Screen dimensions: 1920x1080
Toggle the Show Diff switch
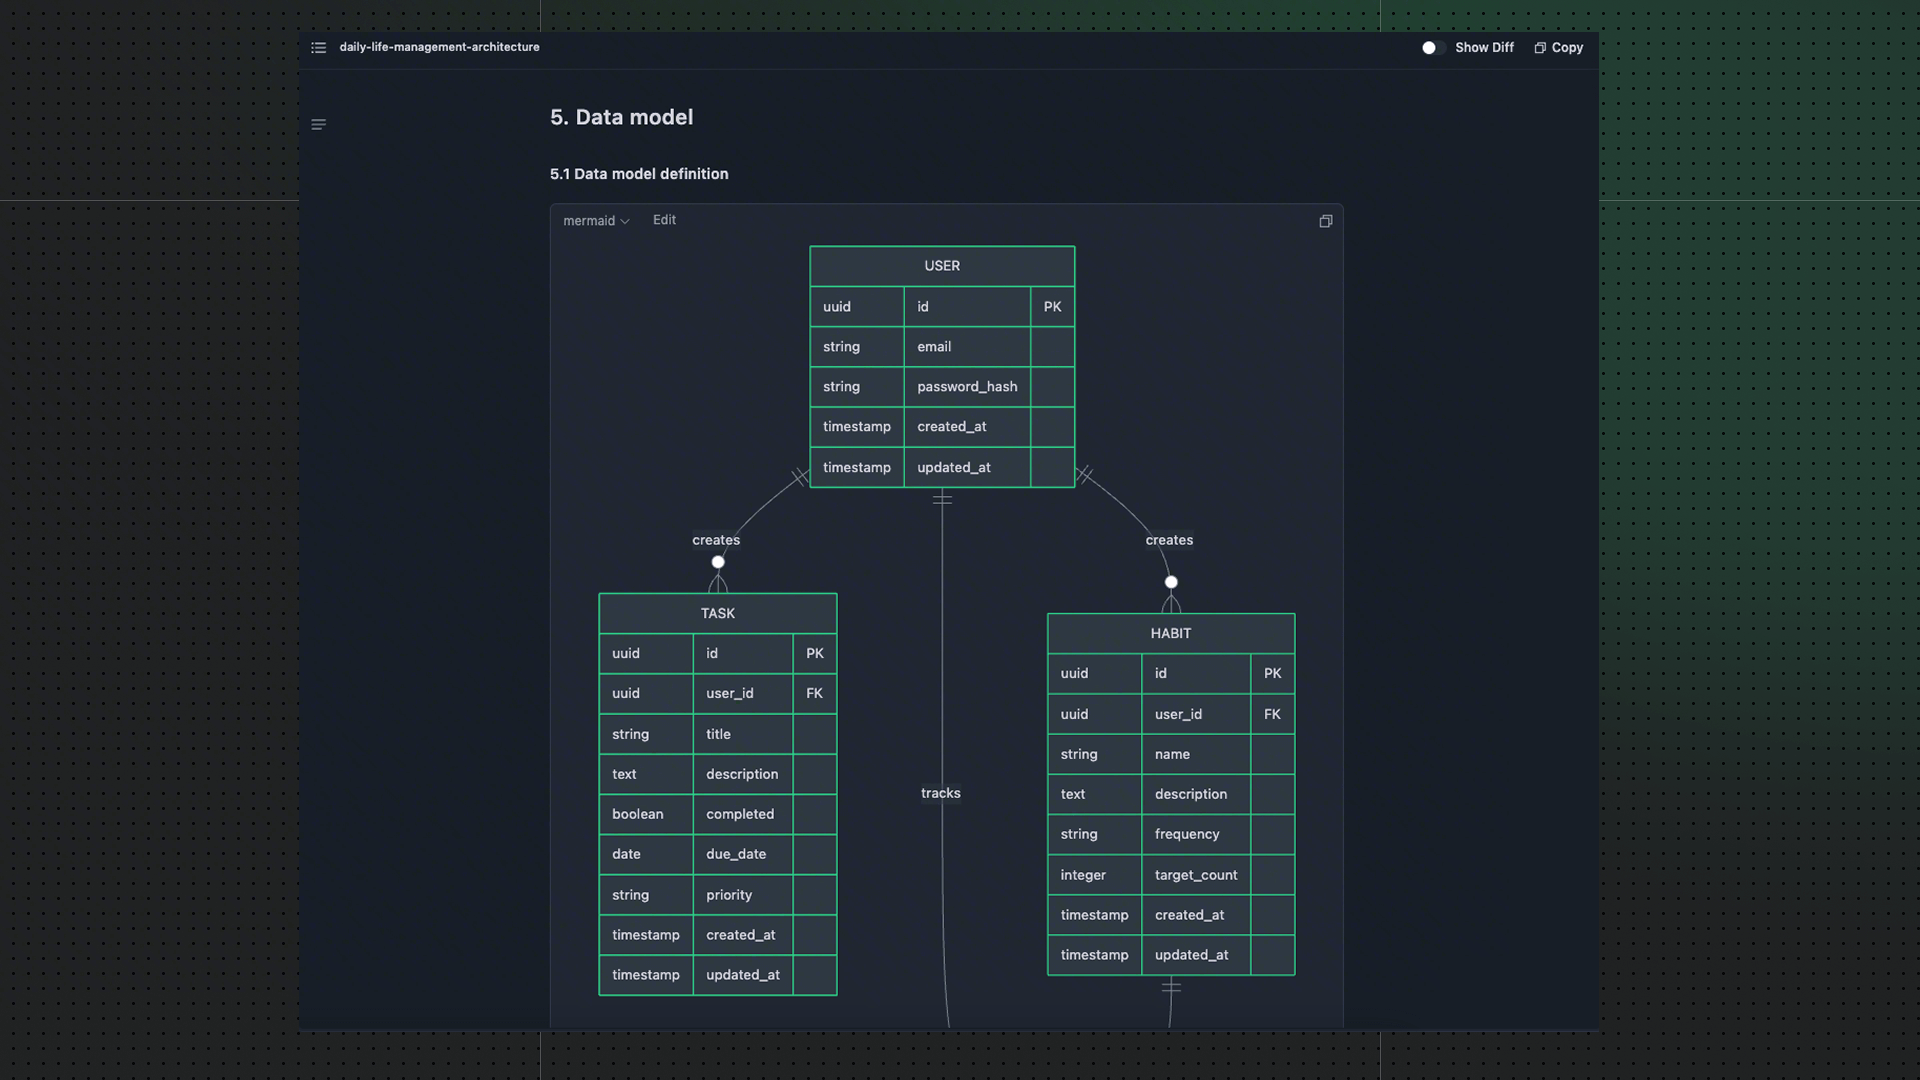[1429, 47]
